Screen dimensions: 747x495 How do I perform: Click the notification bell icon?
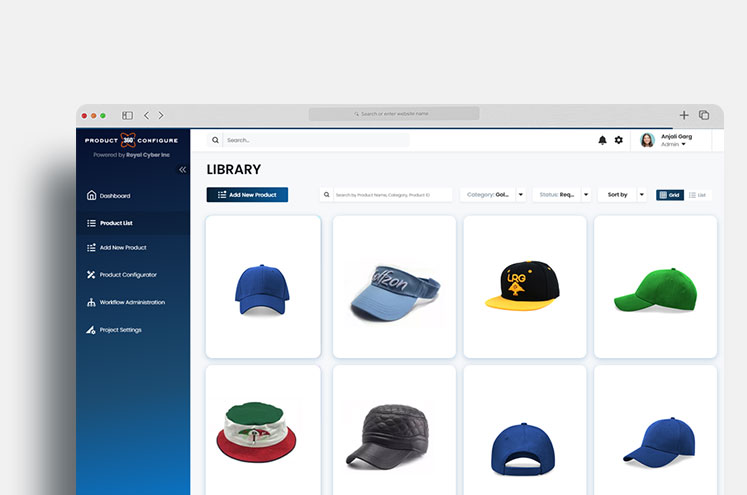pos(602,140)
